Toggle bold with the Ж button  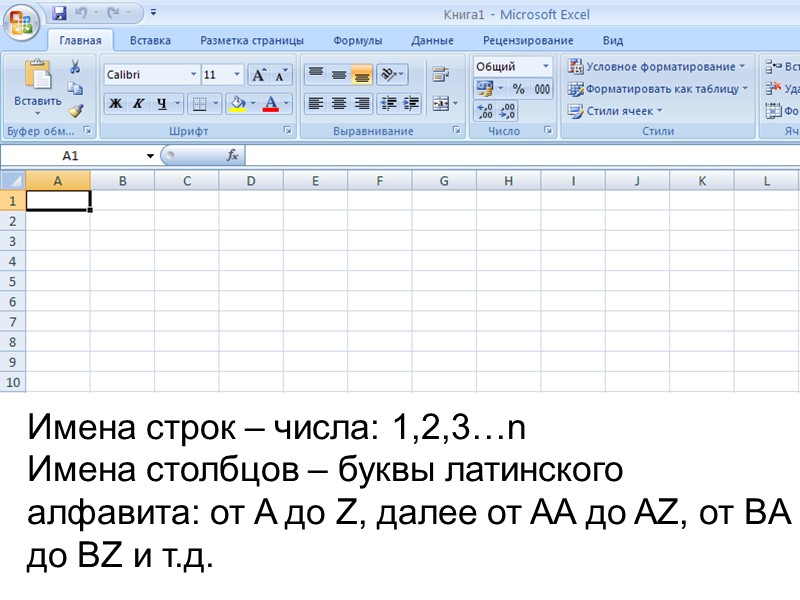115,103
